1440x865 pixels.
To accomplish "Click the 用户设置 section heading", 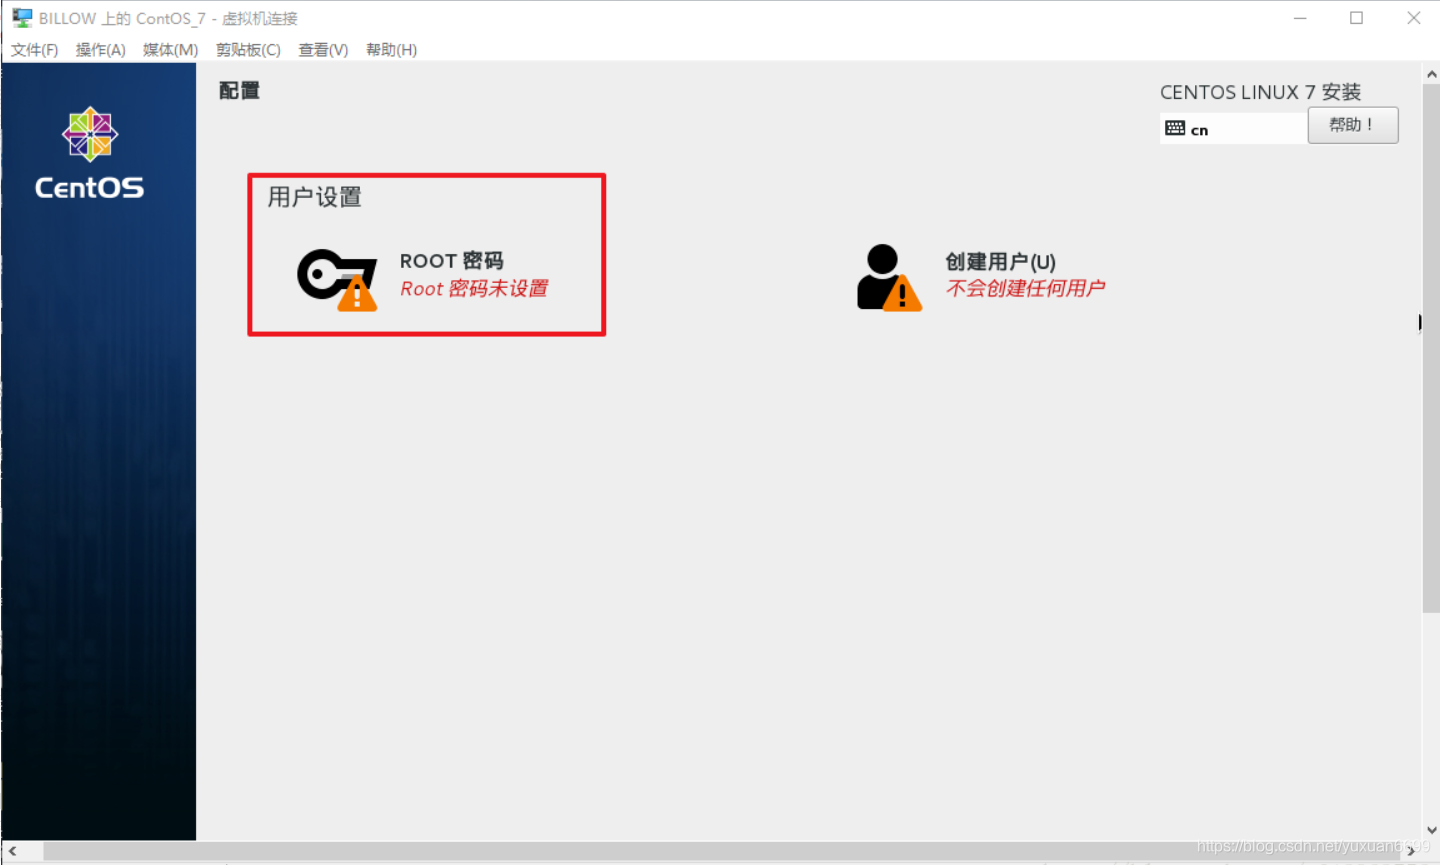I will point(315,197).
